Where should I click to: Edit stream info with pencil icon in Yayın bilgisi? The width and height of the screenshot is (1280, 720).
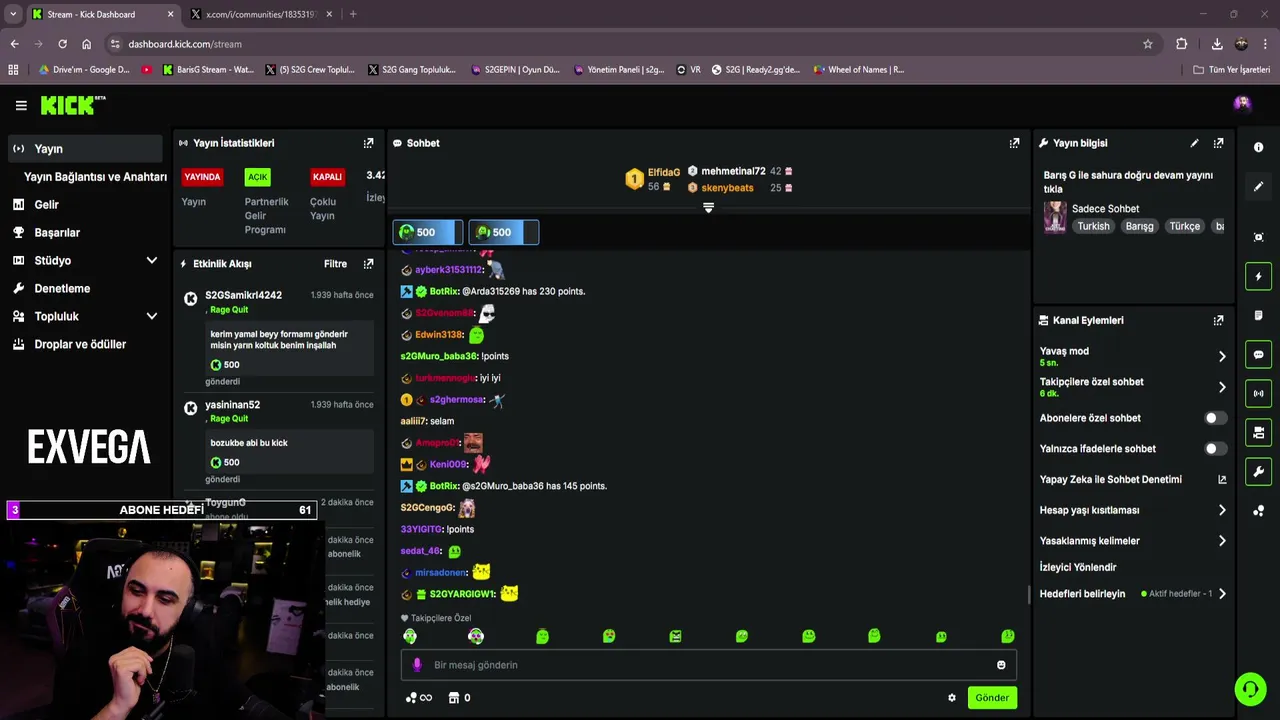tap(1194, 143)
